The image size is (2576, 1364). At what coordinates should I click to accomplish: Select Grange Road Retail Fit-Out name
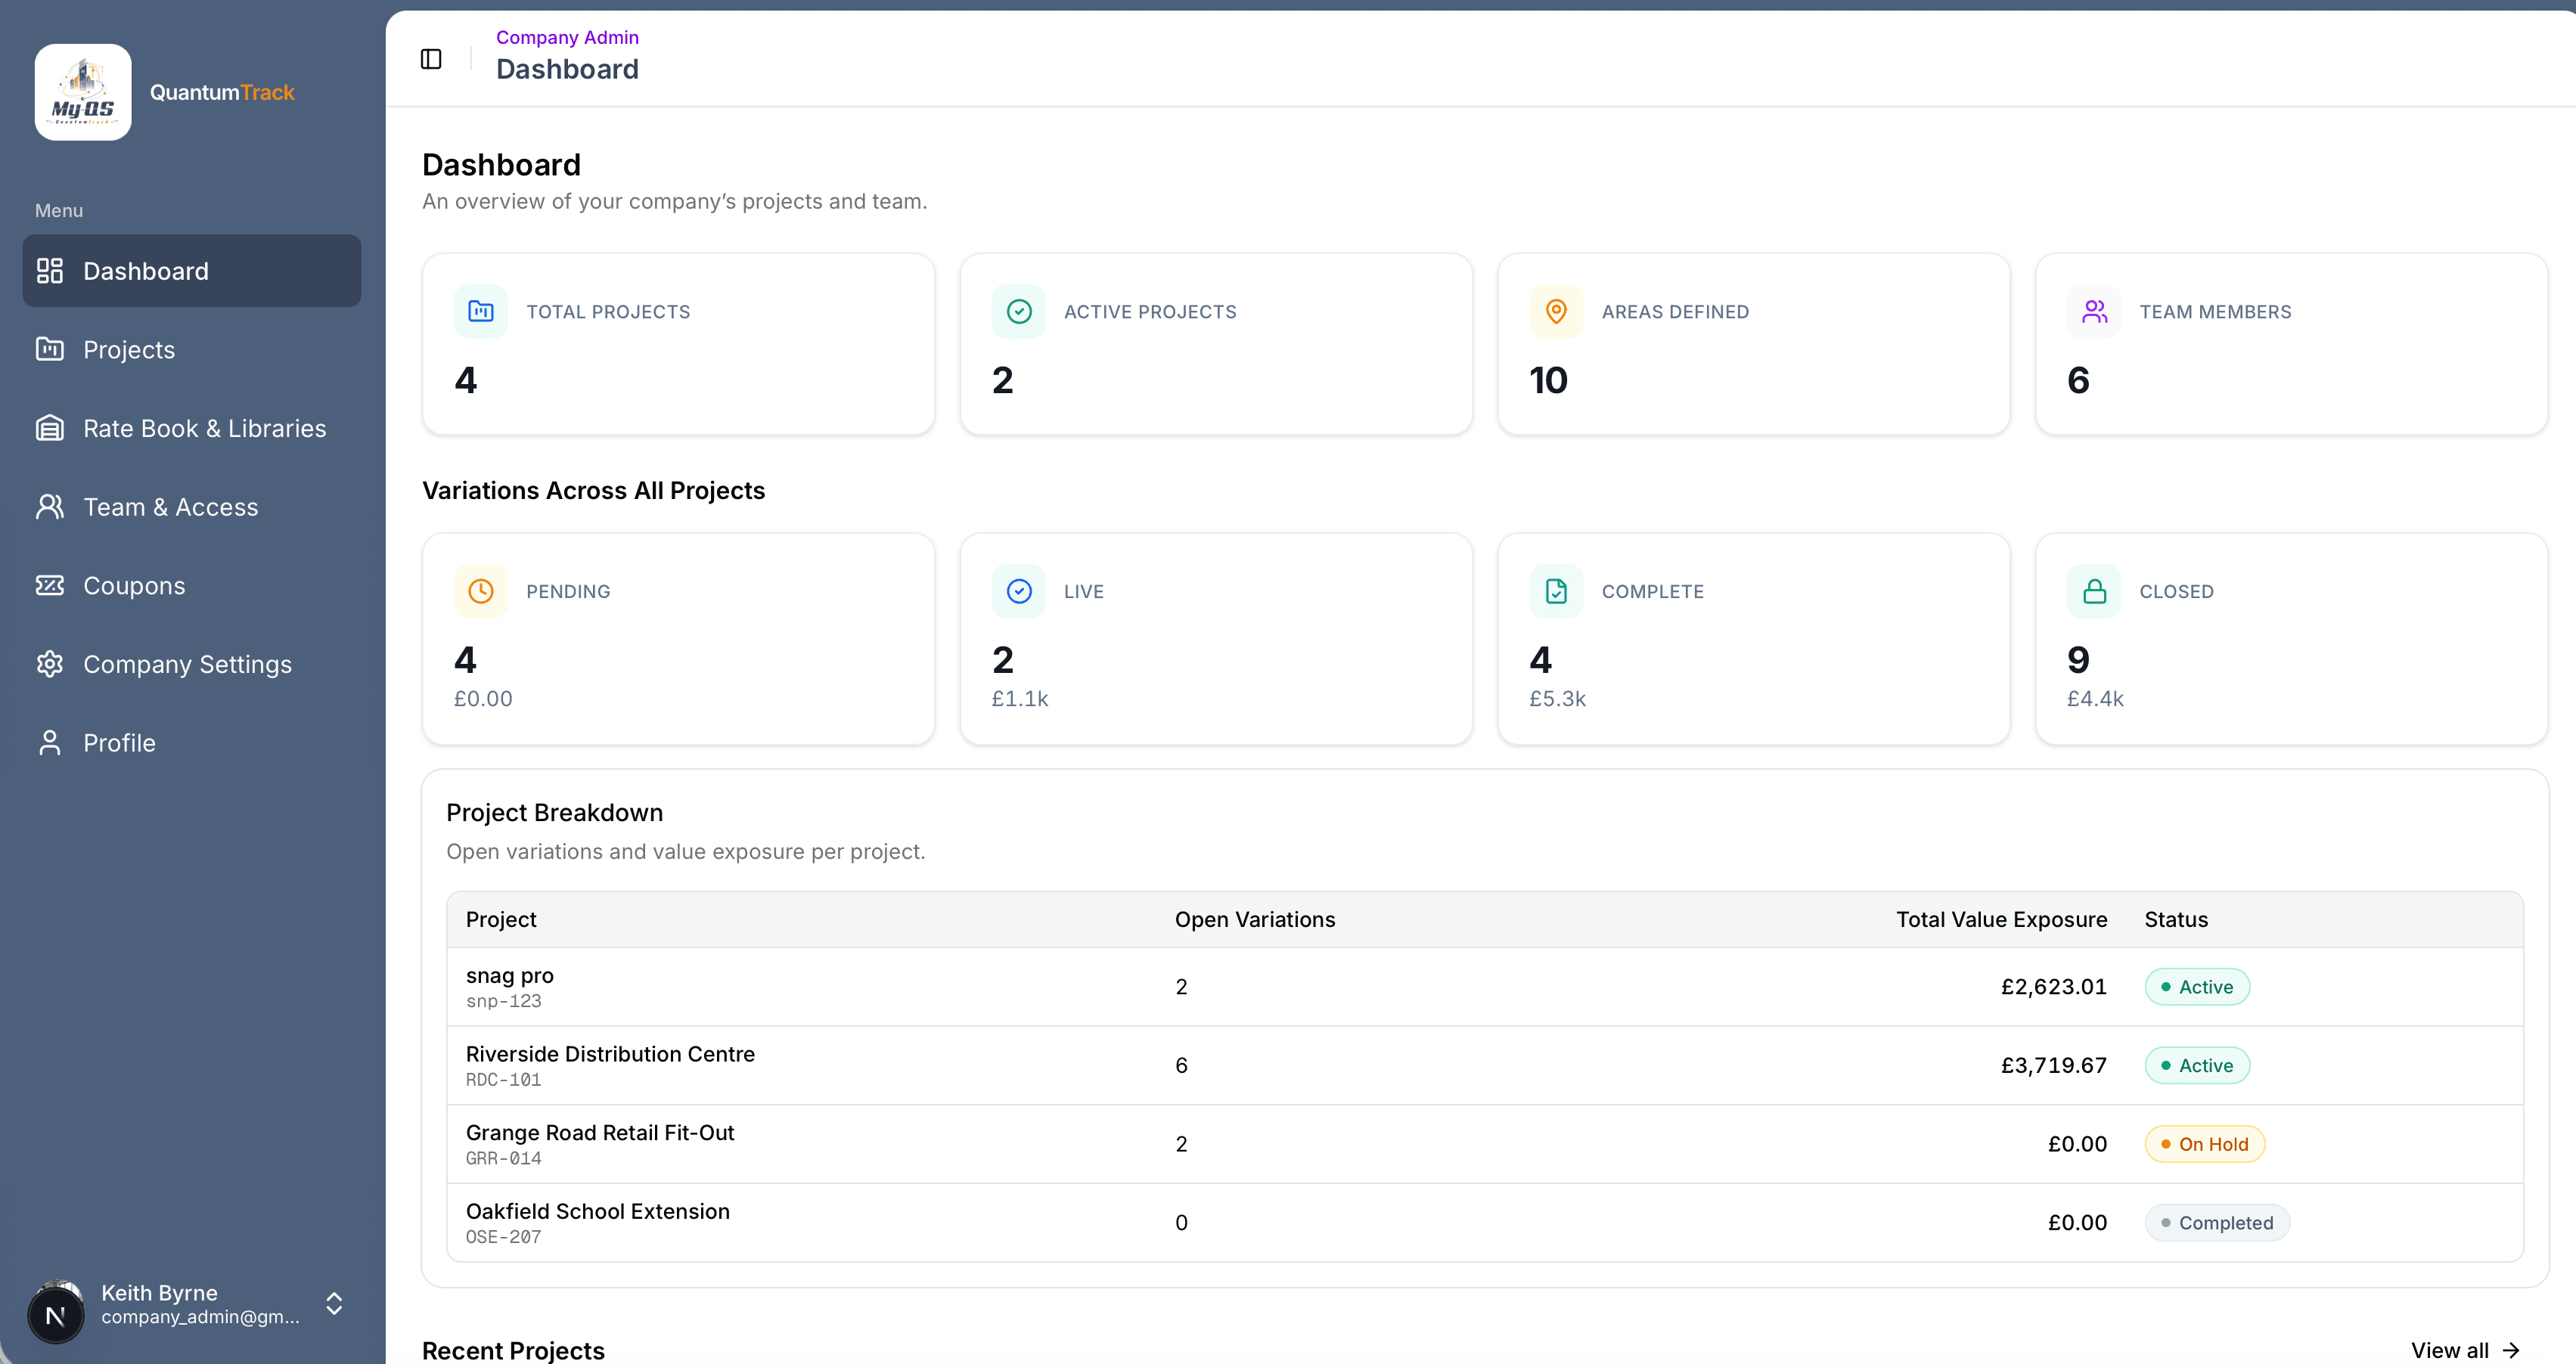click(600, 1133)
